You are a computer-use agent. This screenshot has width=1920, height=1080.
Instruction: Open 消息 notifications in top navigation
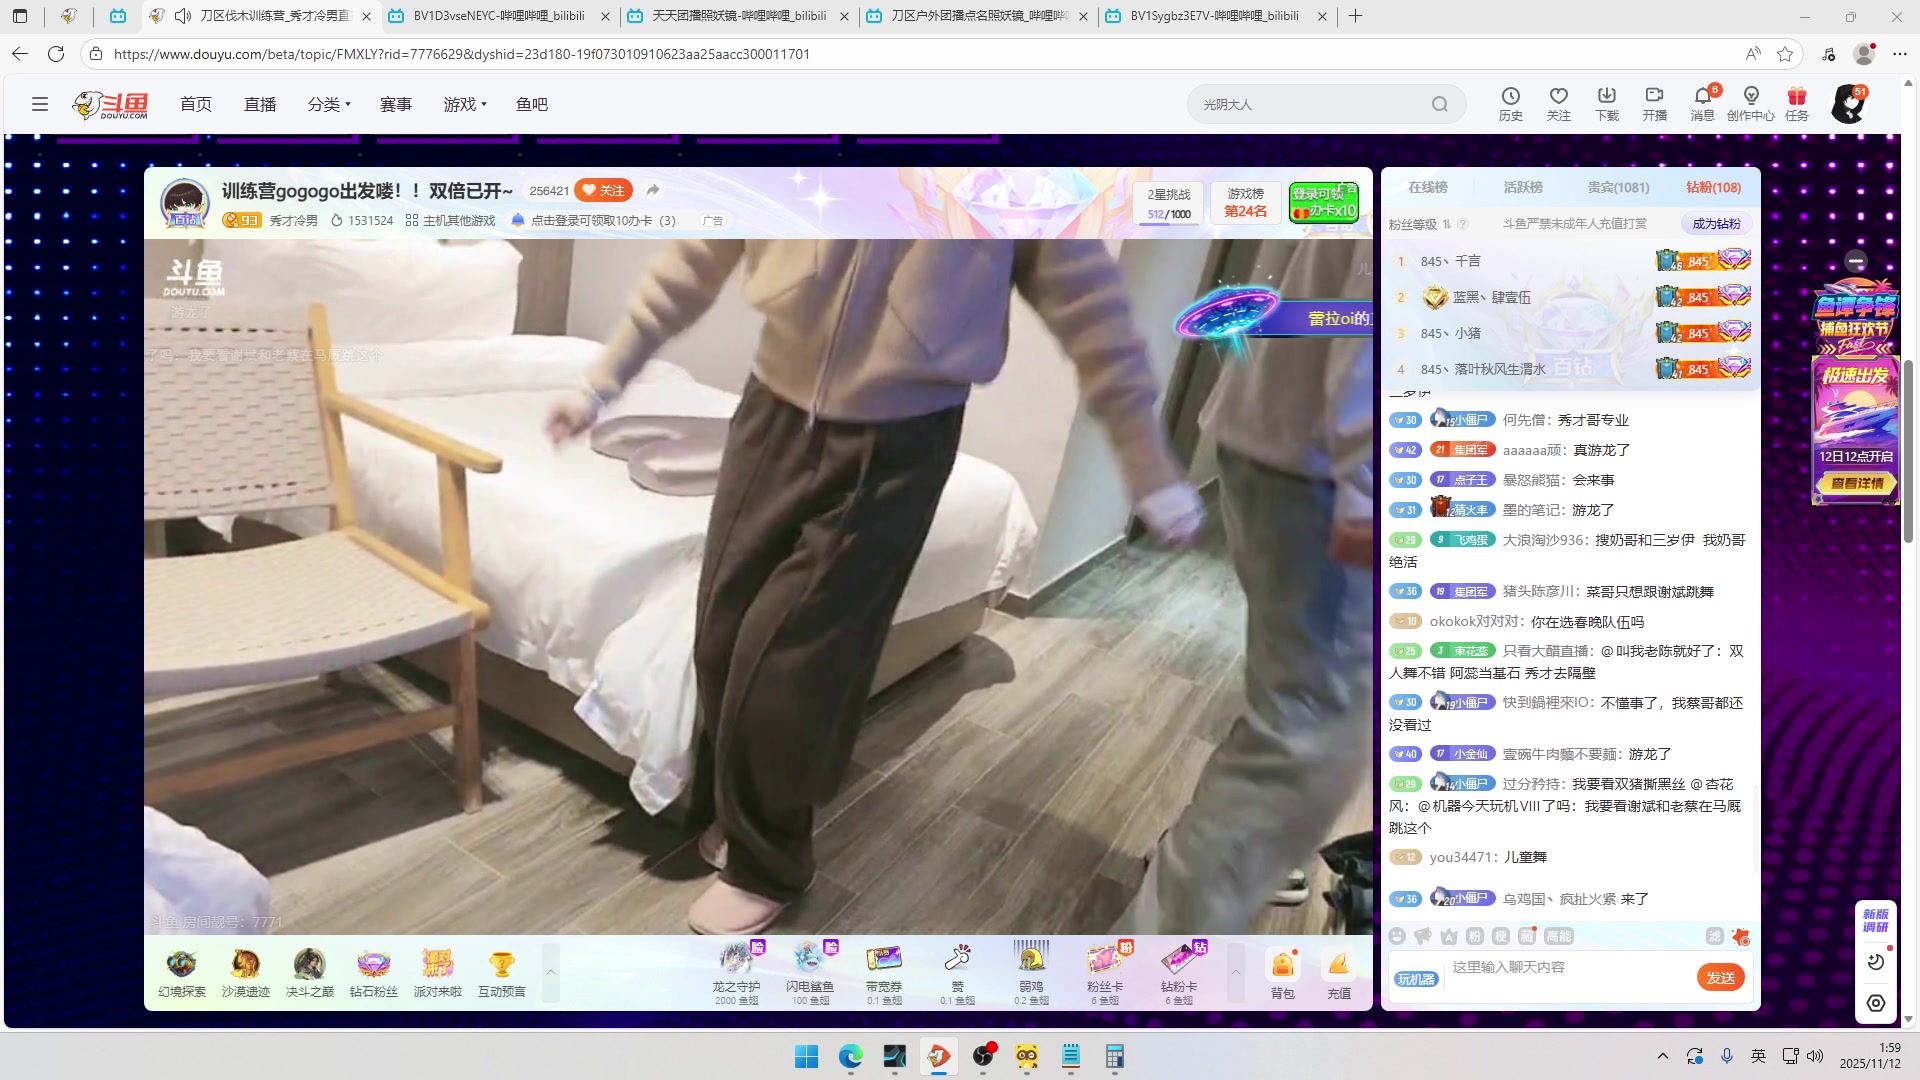pos(1701,103)
